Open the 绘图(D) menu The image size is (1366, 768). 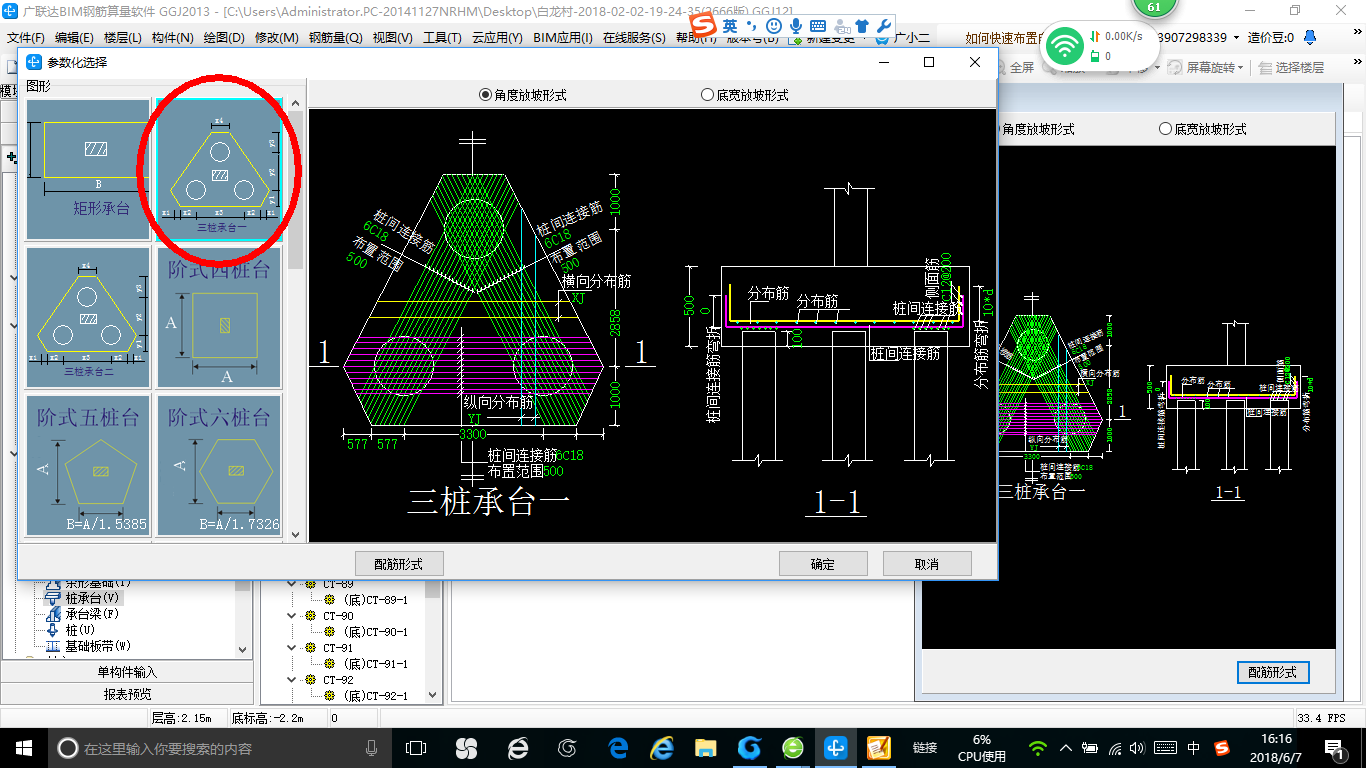coord(224,38)
